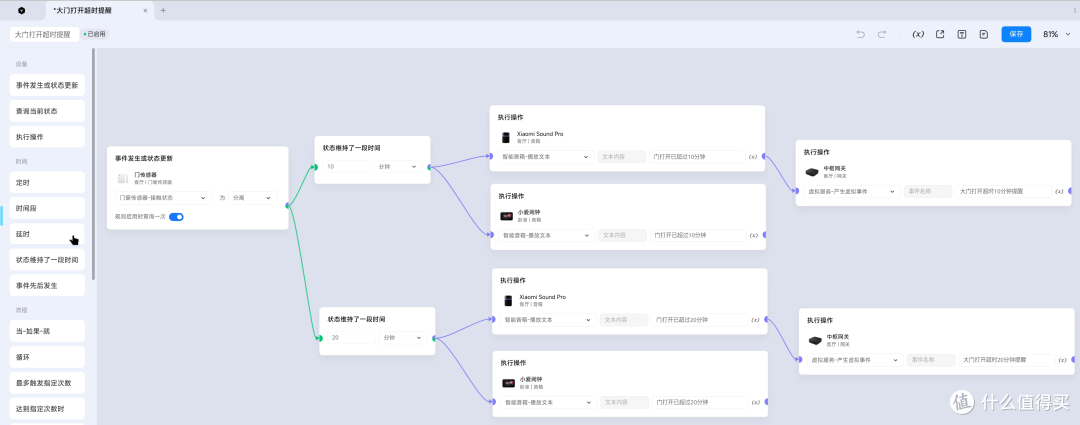Add 事件先后发生 node from sidebar
The width and height of the screenshot is (1080, 425).
[47, 285]
